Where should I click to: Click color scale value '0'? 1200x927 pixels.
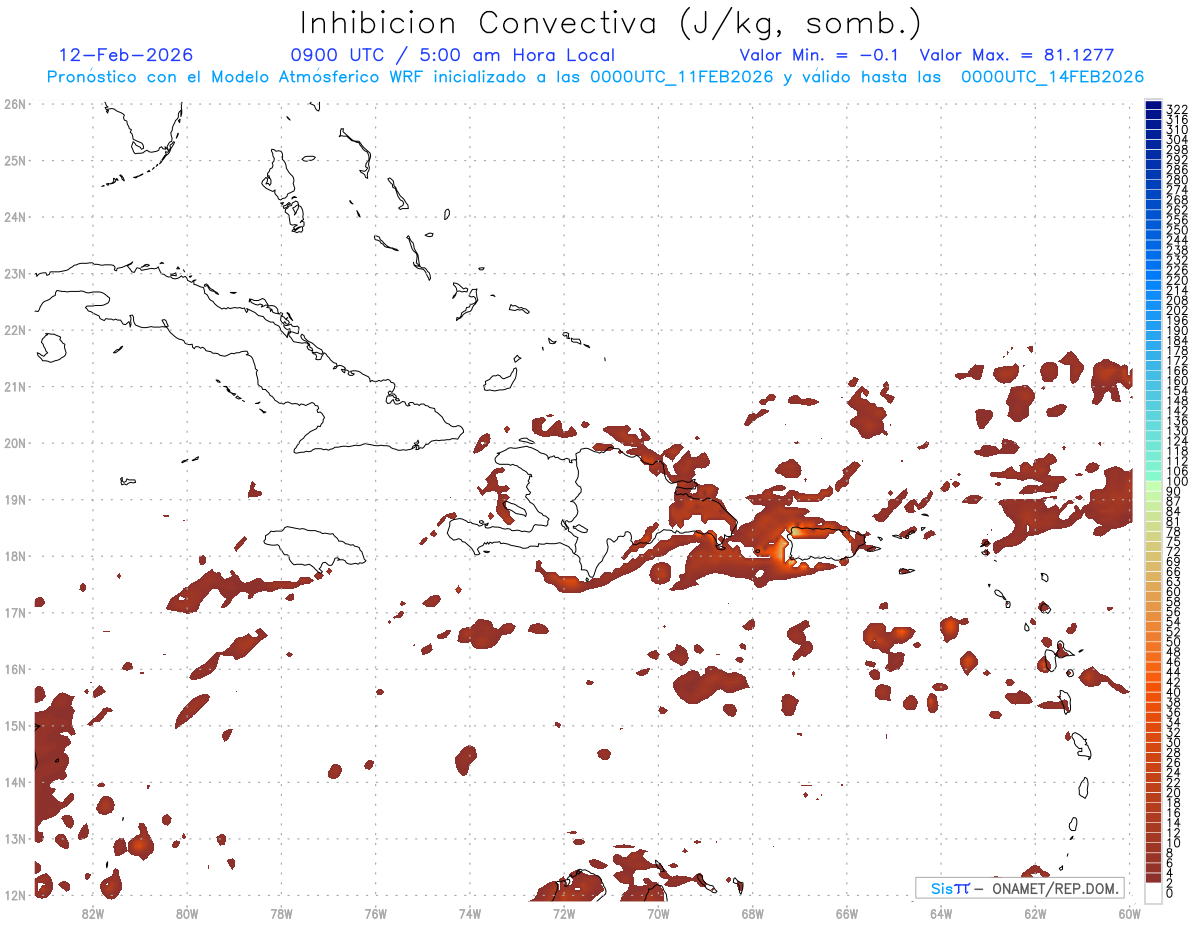coord(1171,893)
